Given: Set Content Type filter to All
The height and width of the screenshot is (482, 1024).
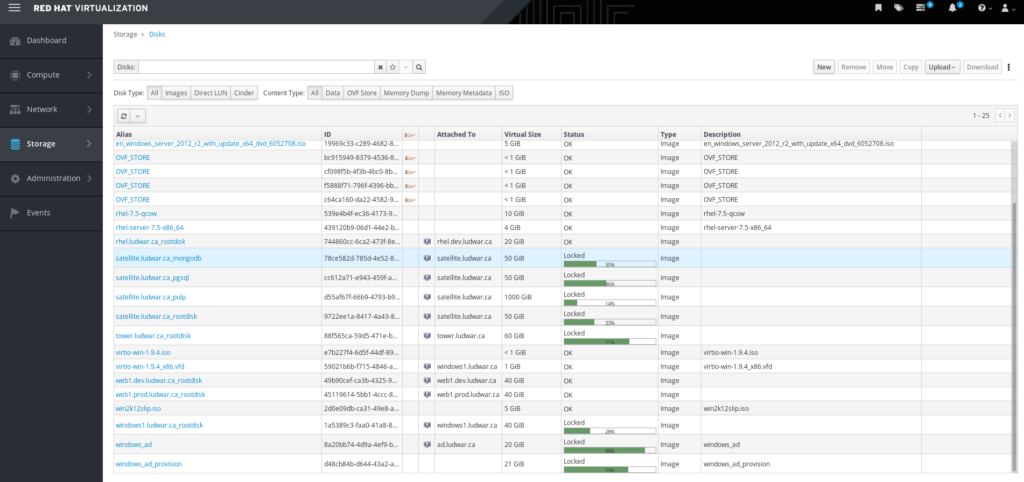Looking at the screenshot, I should 315,93.
